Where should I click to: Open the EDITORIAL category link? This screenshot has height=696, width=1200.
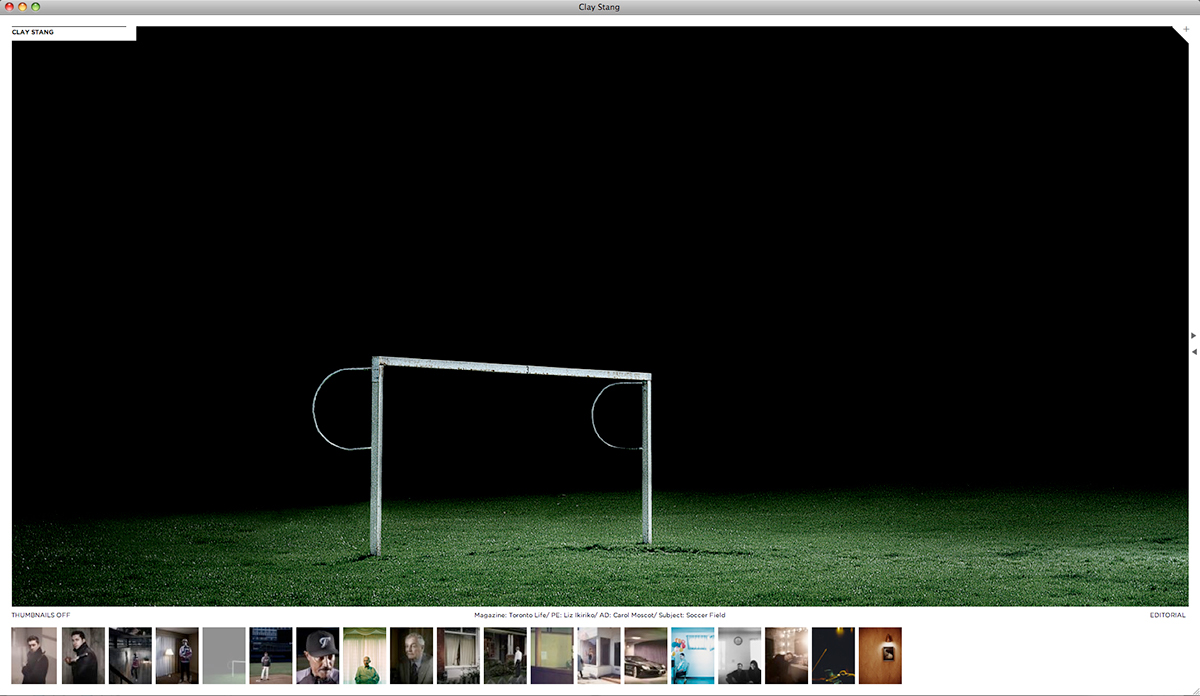1168,615
